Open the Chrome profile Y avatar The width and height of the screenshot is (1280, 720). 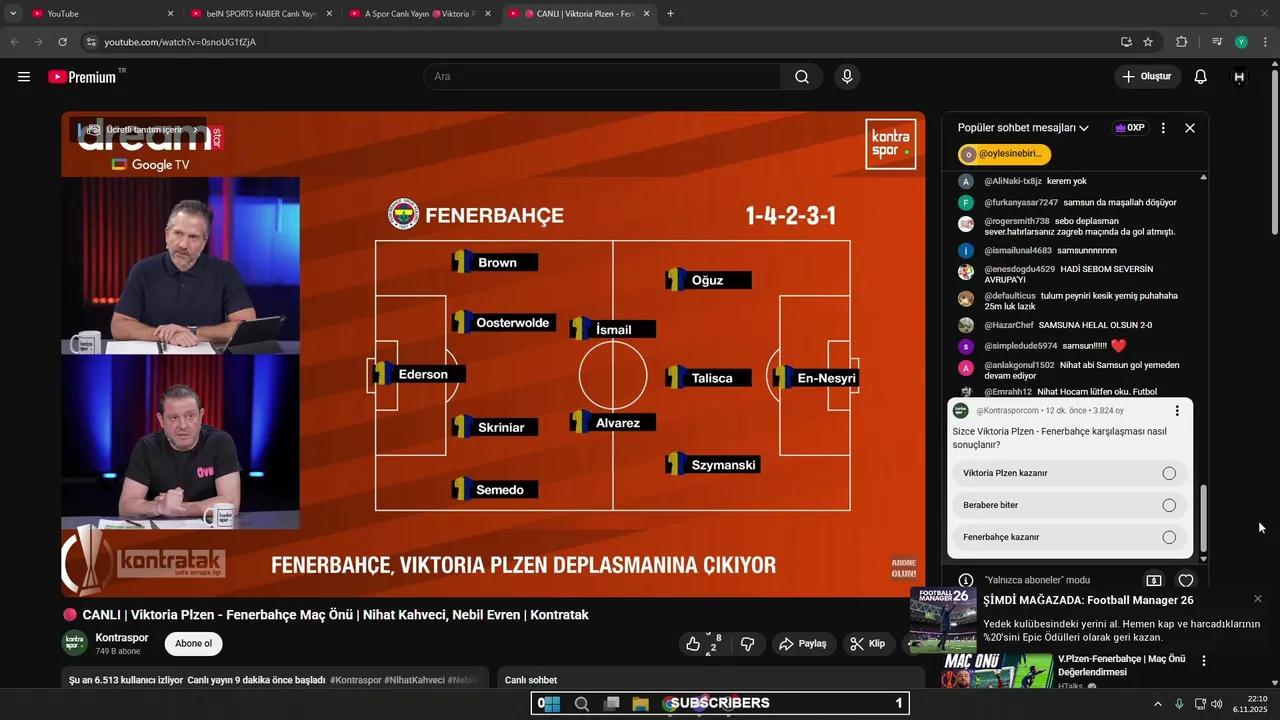coord(1241,42)
